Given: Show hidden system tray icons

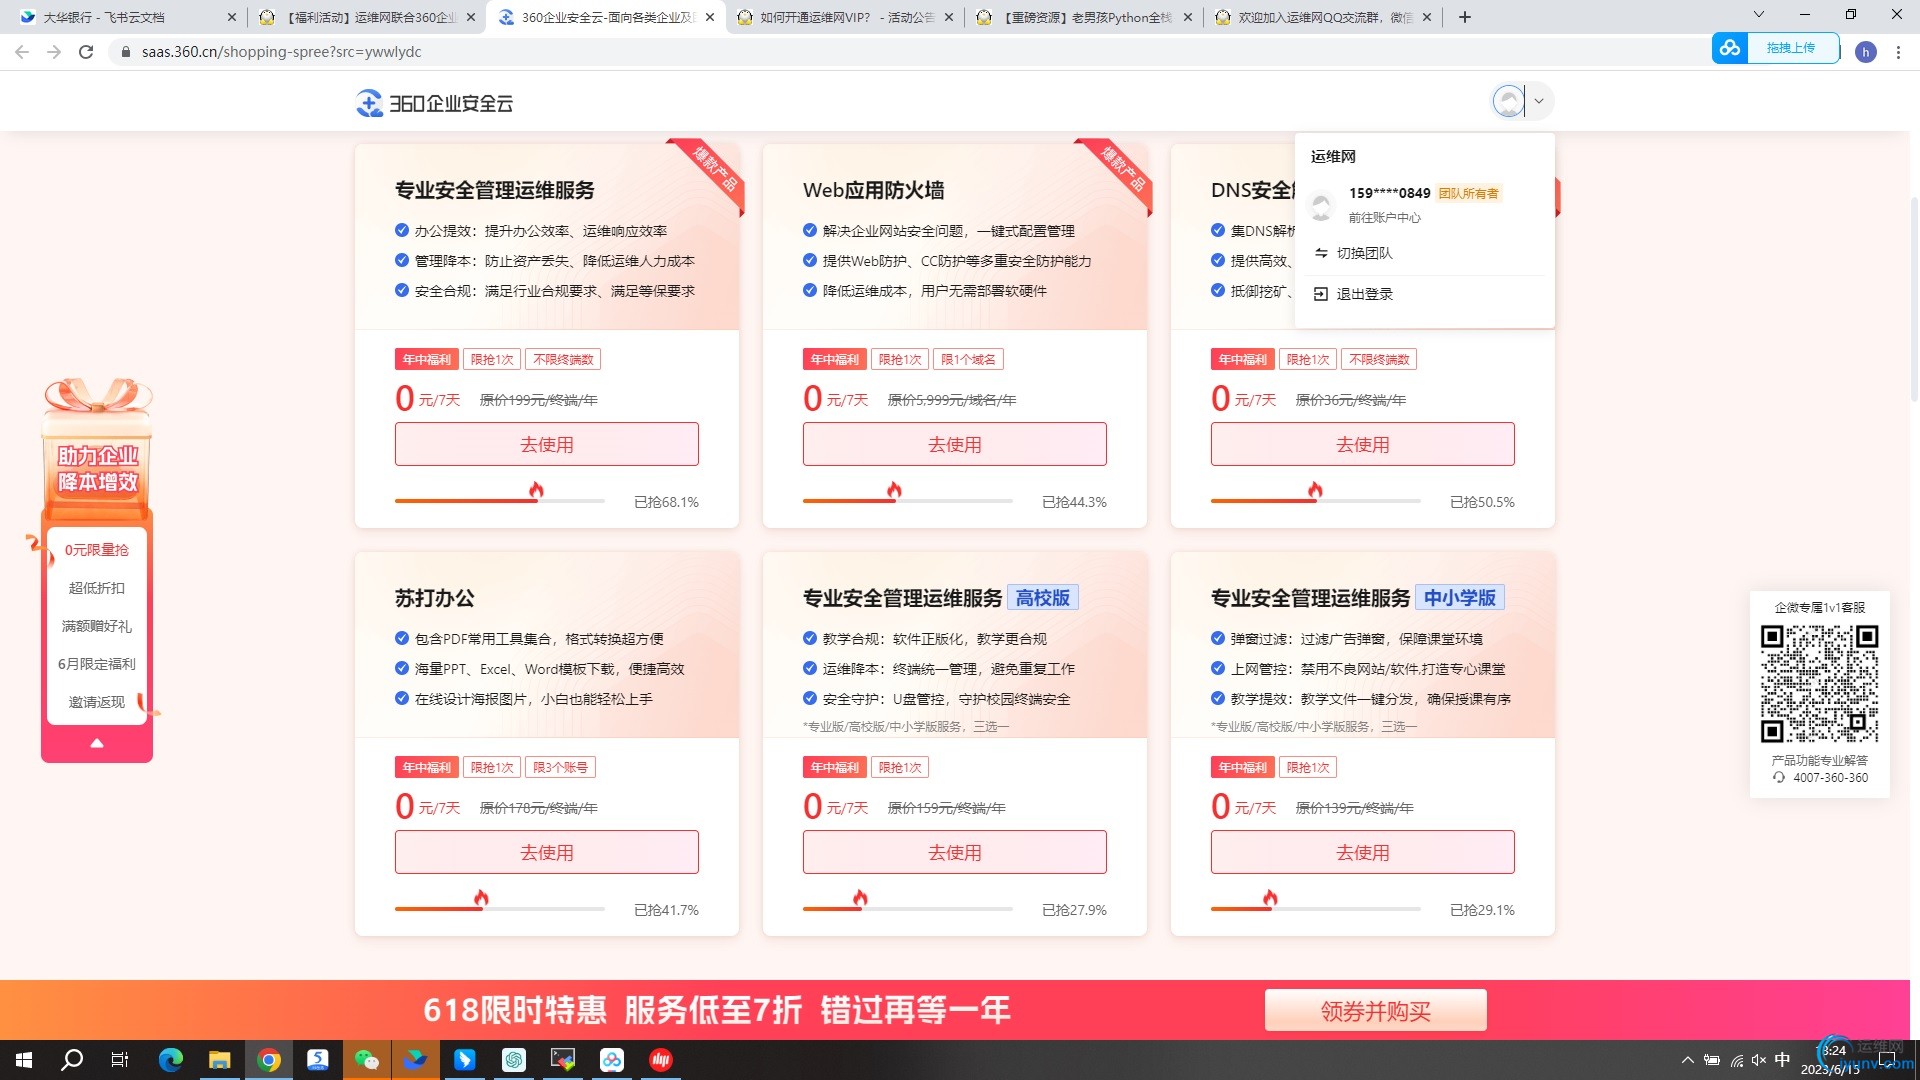Looking at the screenshot, I should [x=1688, y=1060].
